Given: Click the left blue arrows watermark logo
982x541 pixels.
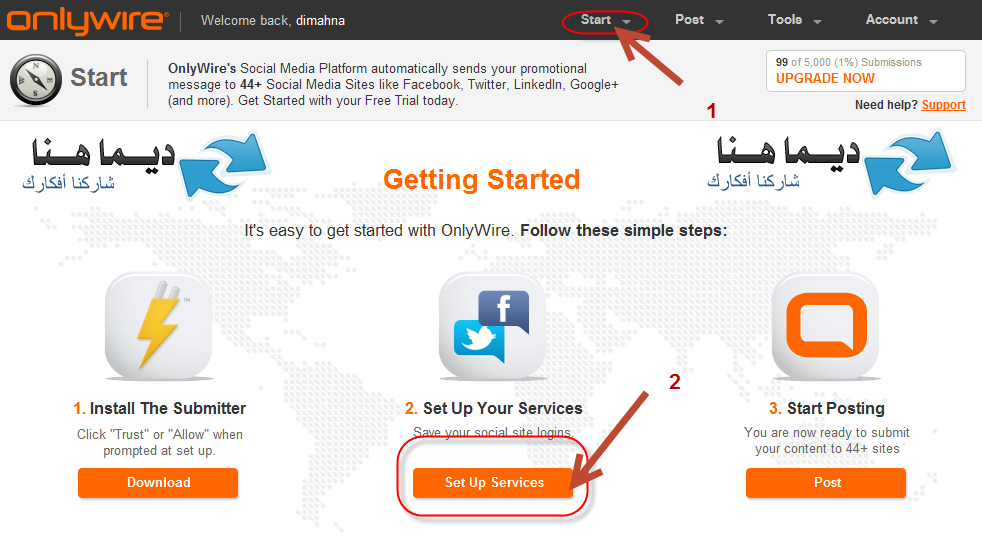Looking at the screenshot, I should 224,164.
